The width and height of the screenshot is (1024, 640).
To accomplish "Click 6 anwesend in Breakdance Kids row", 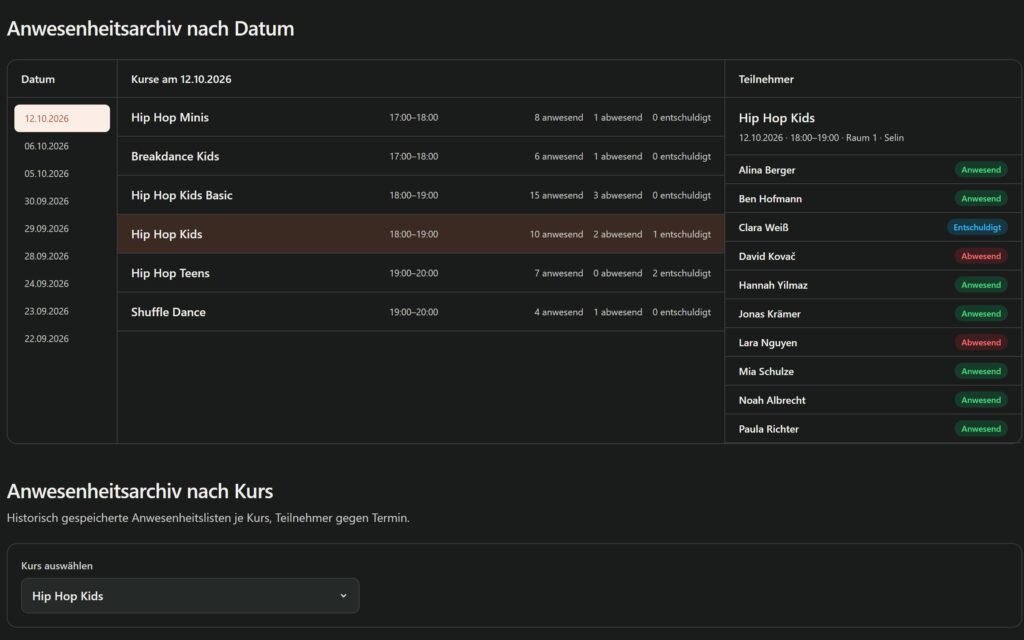I will pos(558,156).
